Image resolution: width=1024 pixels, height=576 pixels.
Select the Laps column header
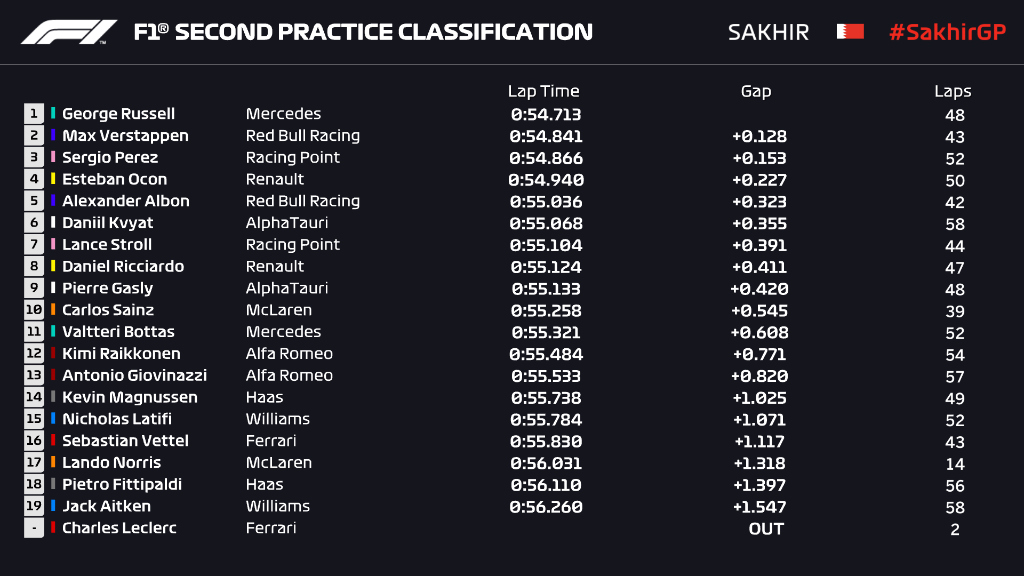[953, 91]
